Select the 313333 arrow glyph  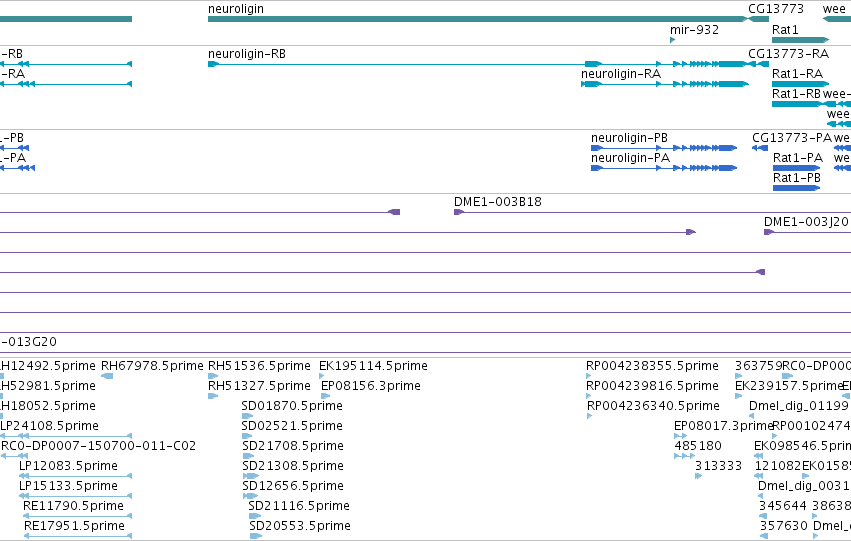pos(698,476)
